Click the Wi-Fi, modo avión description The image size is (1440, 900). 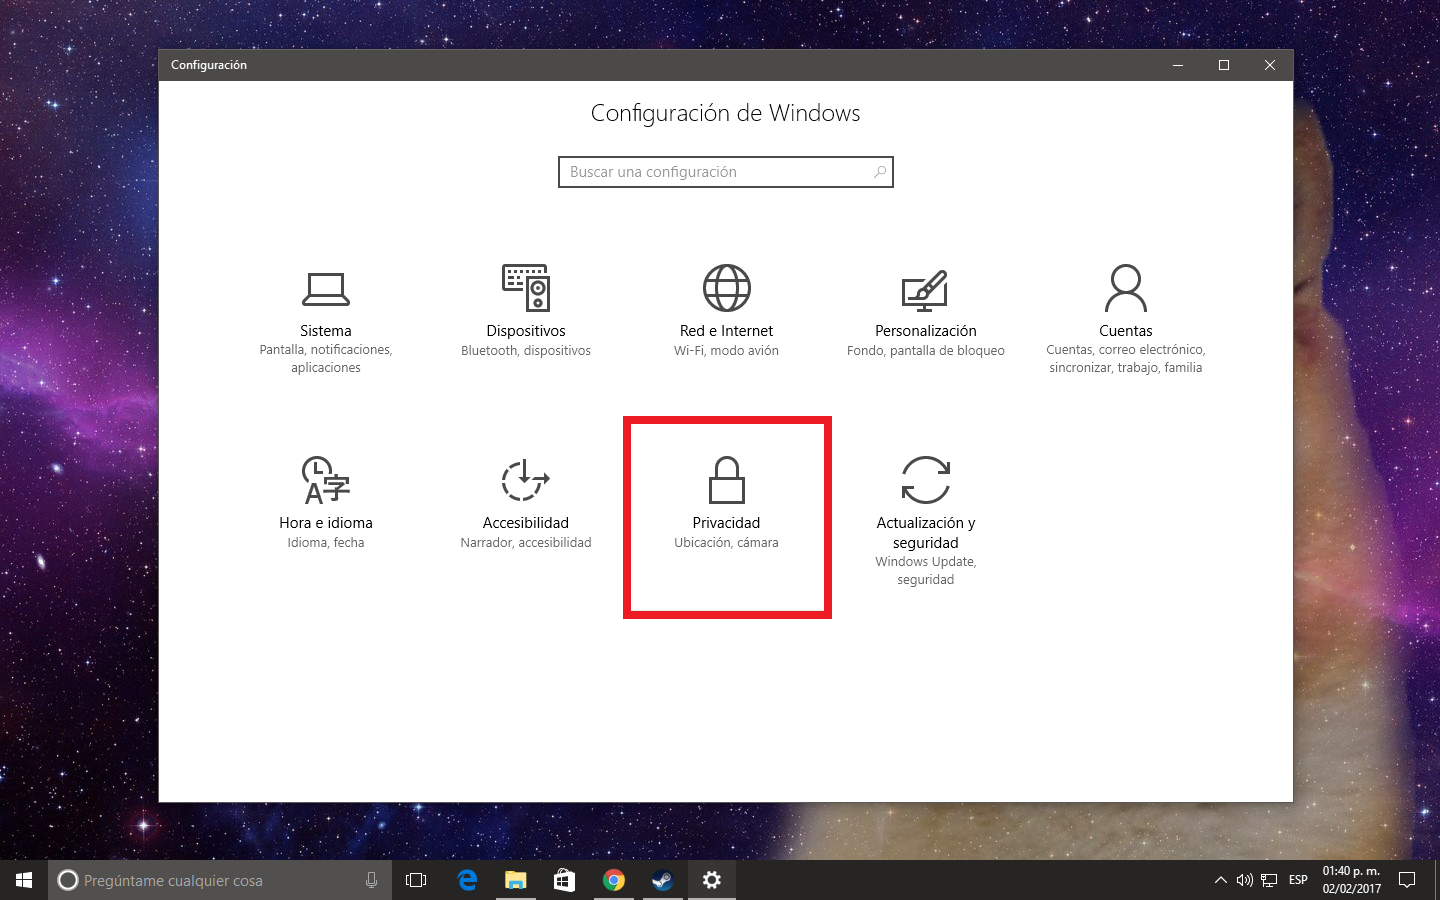[x=727, y=351]
